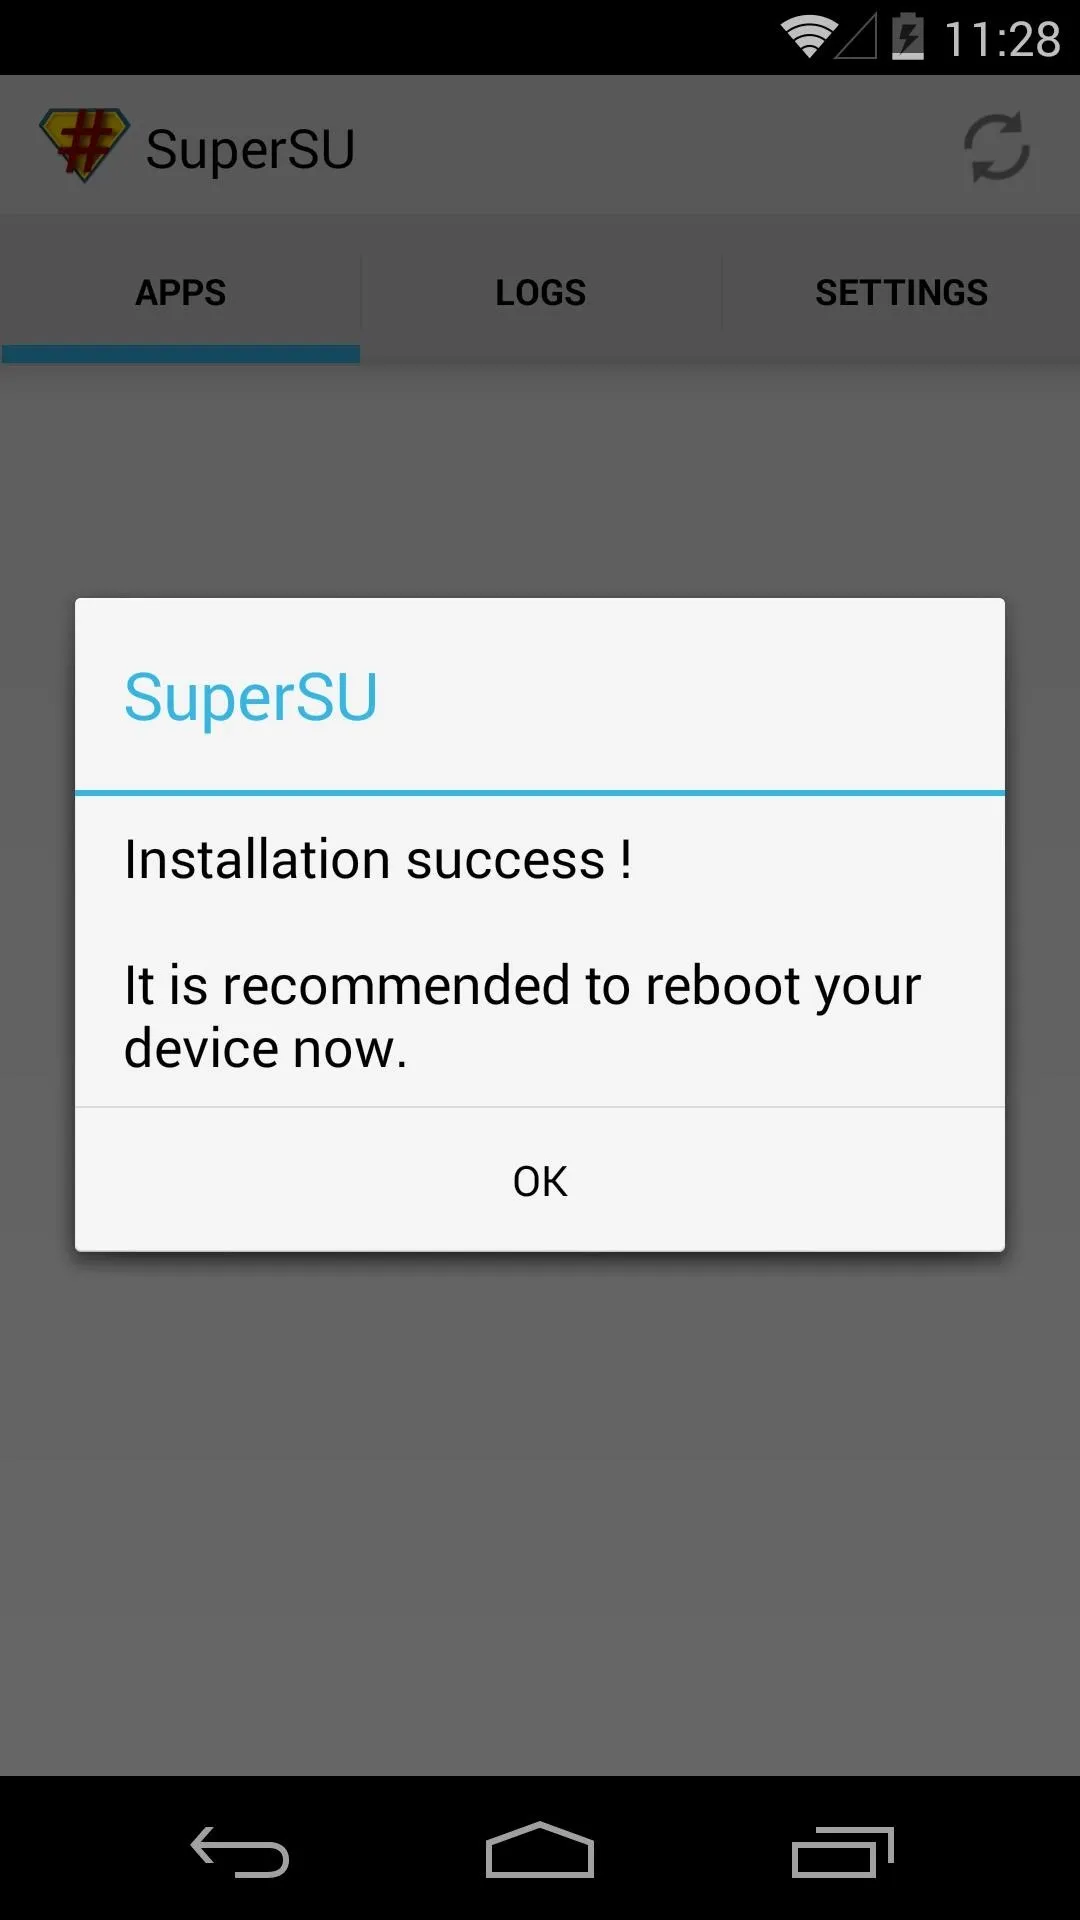Image resolution: width=1080 pixels, height=1920 pixels.
Task: Click the blue divider under dialog title
Action: 540,793
